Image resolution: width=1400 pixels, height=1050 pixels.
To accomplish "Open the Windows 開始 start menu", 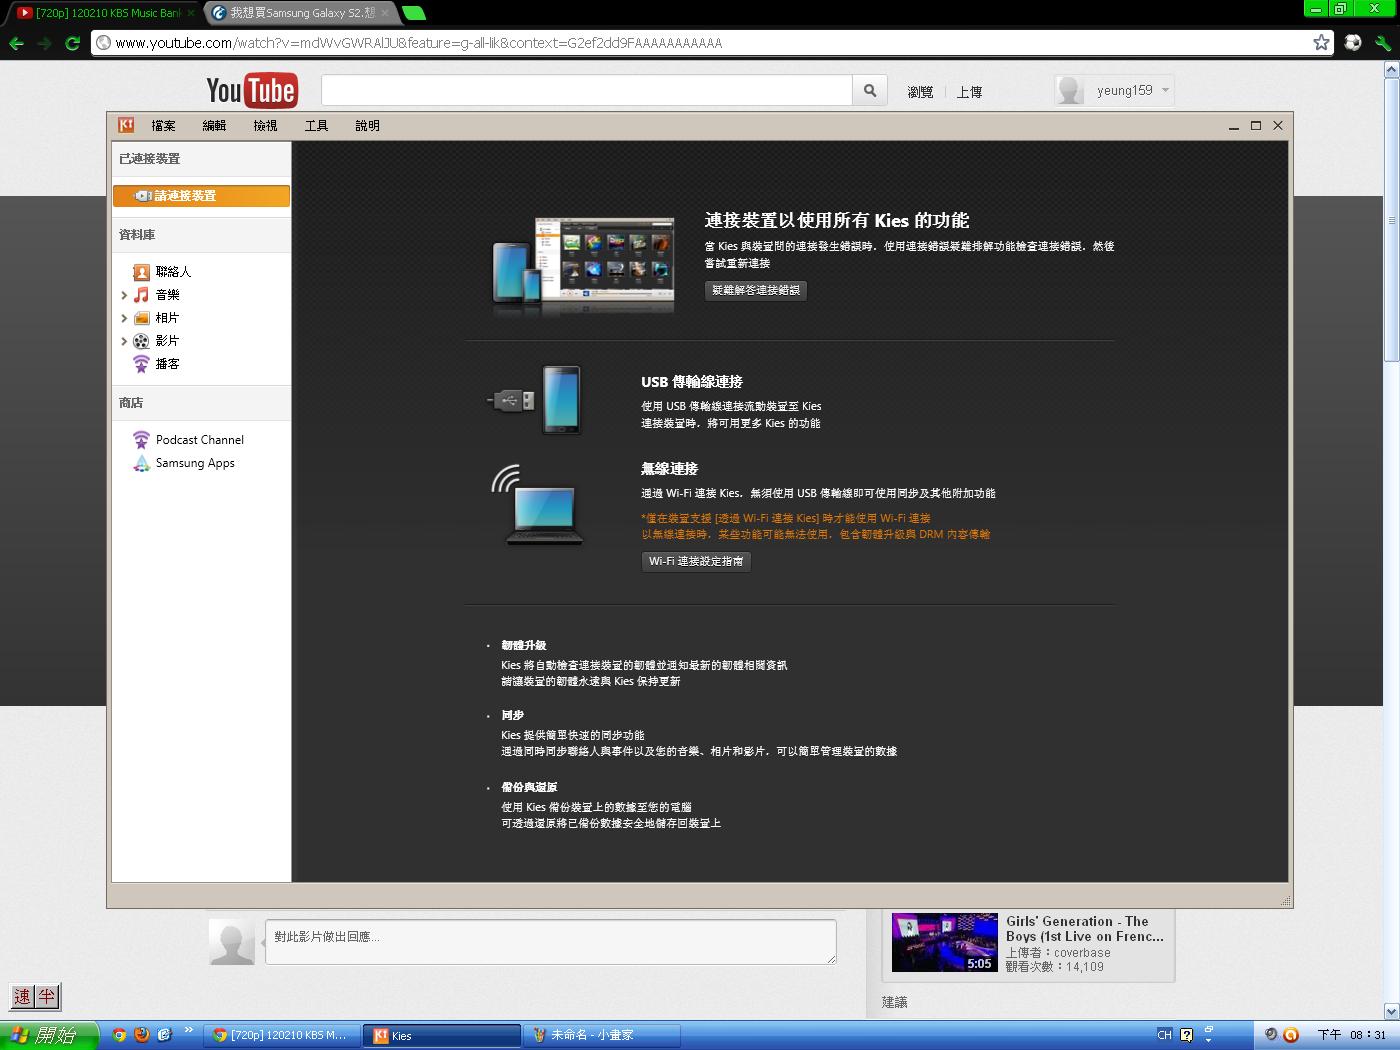I will pyautogui.click(x=49, y=1035).
